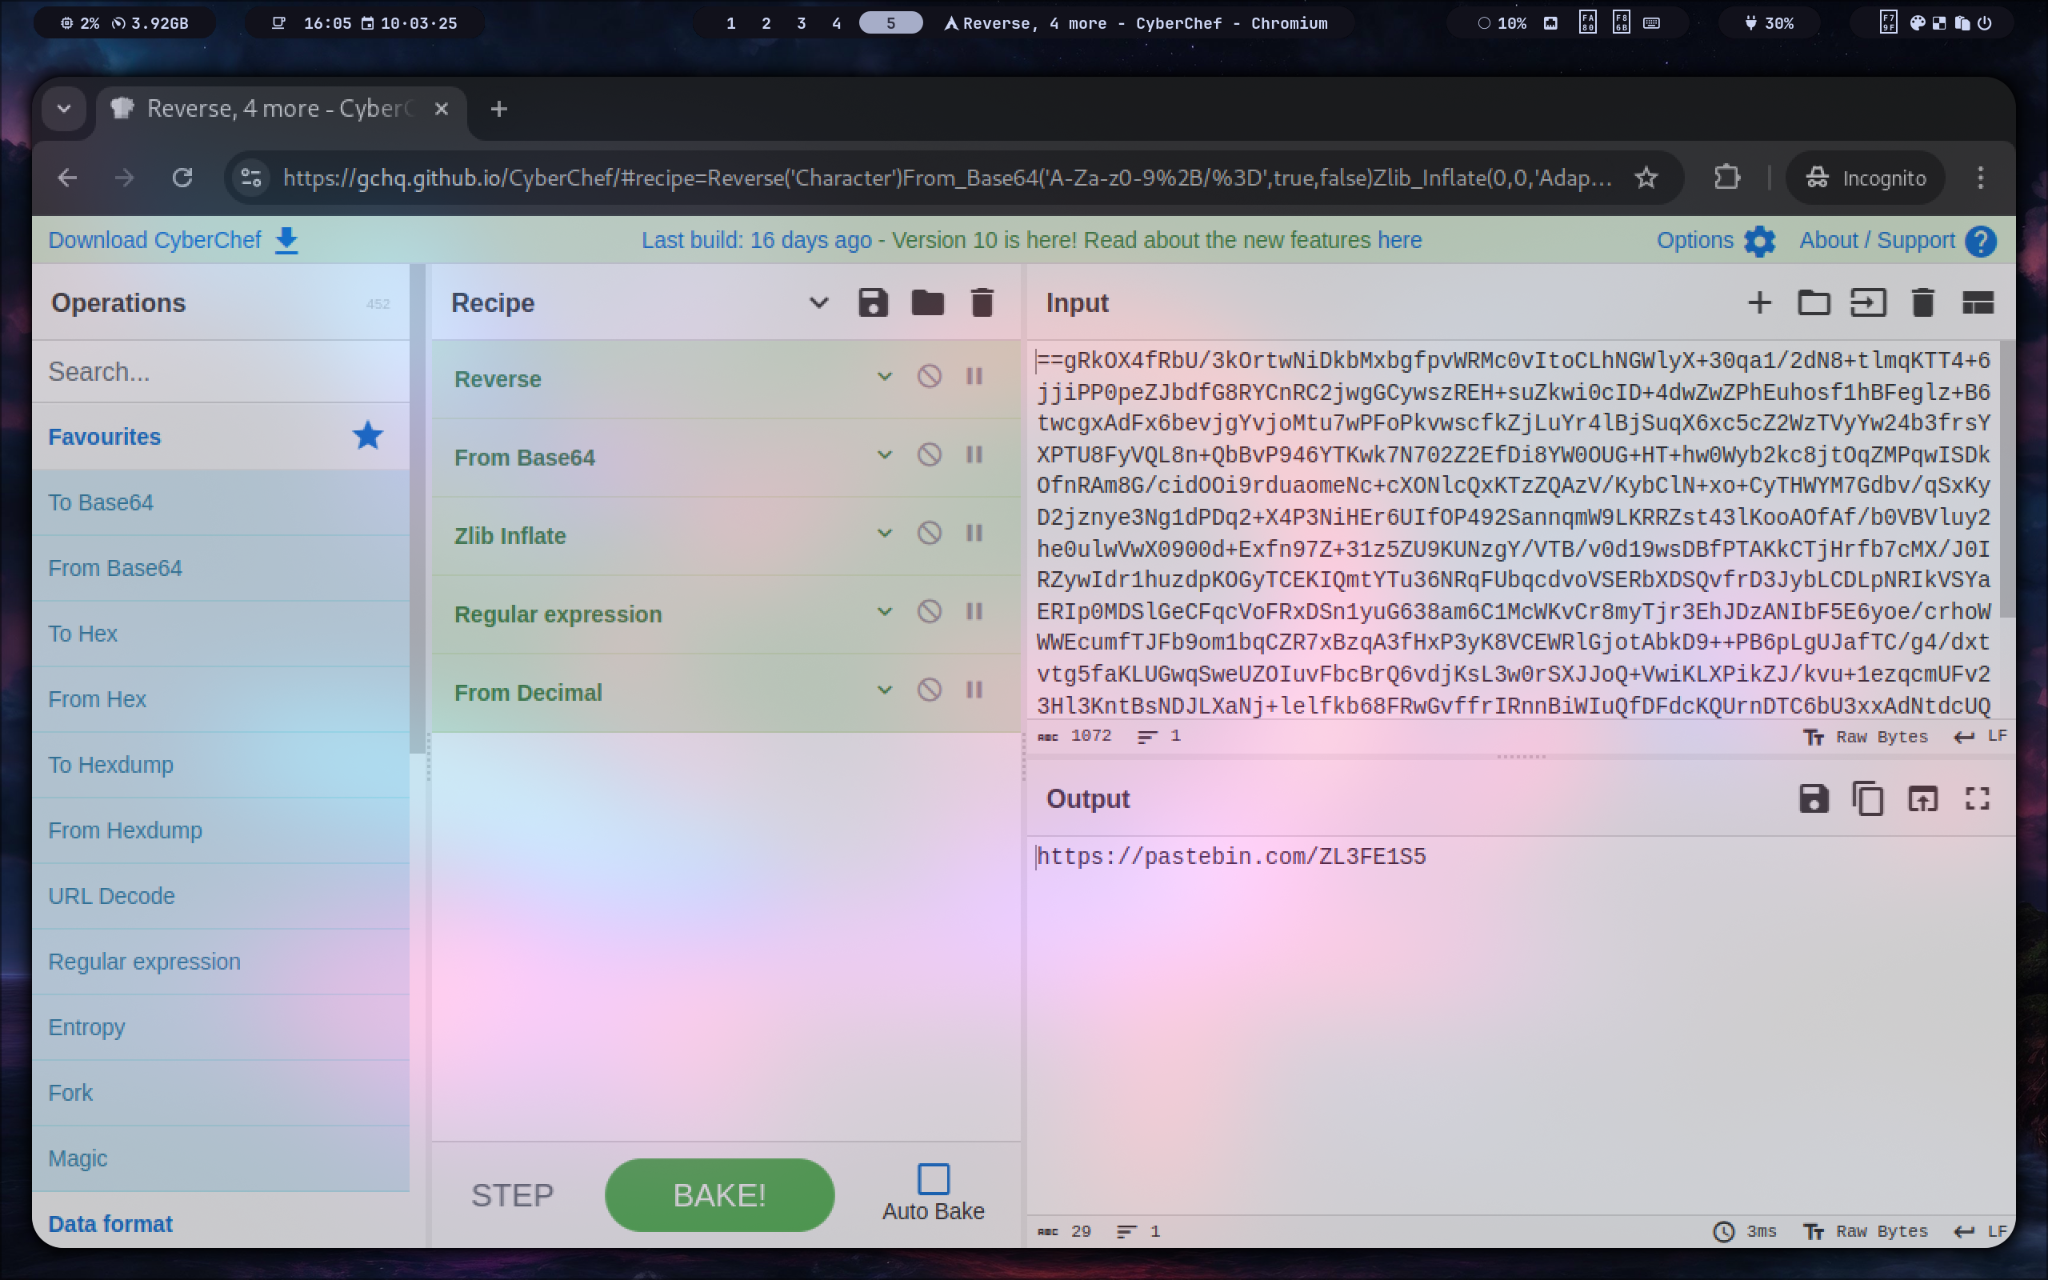The image size is (2048, 1280).
Task: Expand the Reverse operation arguments
Action: [884, 377]
